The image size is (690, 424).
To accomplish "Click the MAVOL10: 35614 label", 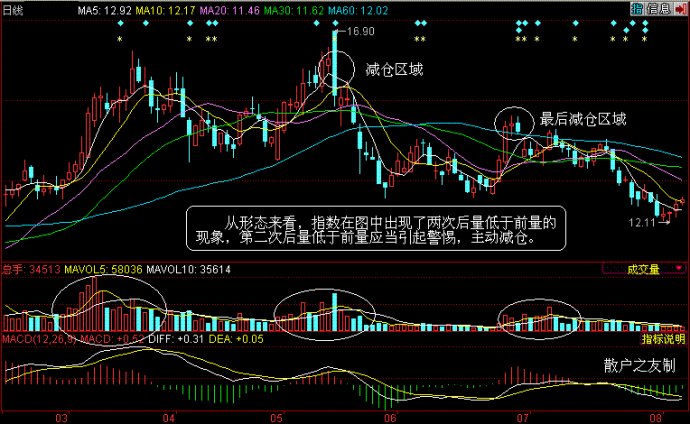I will 188,269.
